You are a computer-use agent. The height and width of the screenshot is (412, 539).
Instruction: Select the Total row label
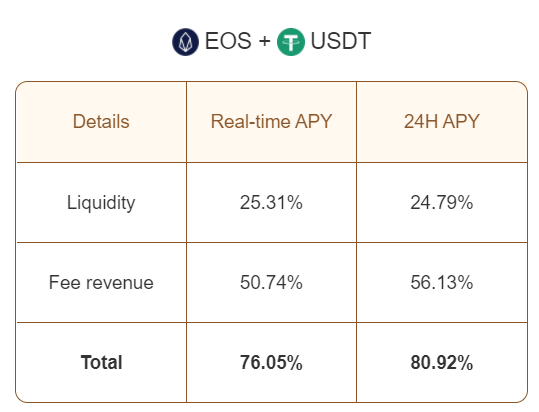coord(101,363)
